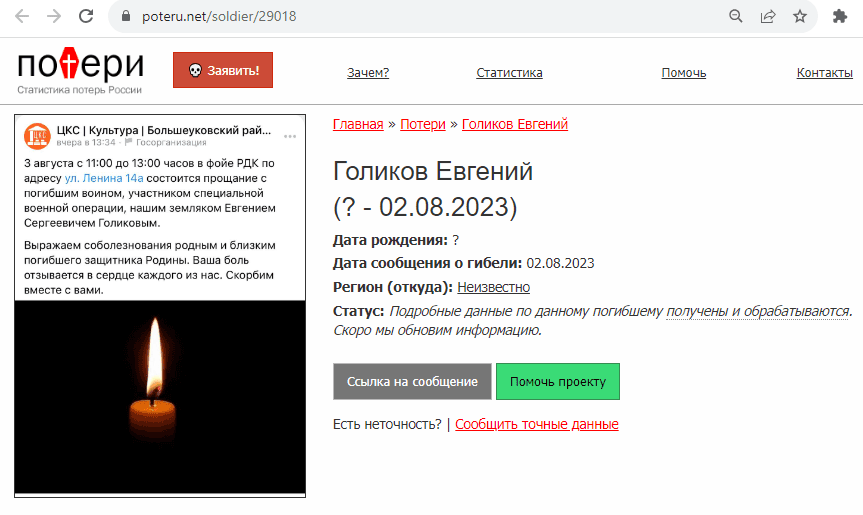
Task: Bookmark this page with star icon
Action: 800,16
